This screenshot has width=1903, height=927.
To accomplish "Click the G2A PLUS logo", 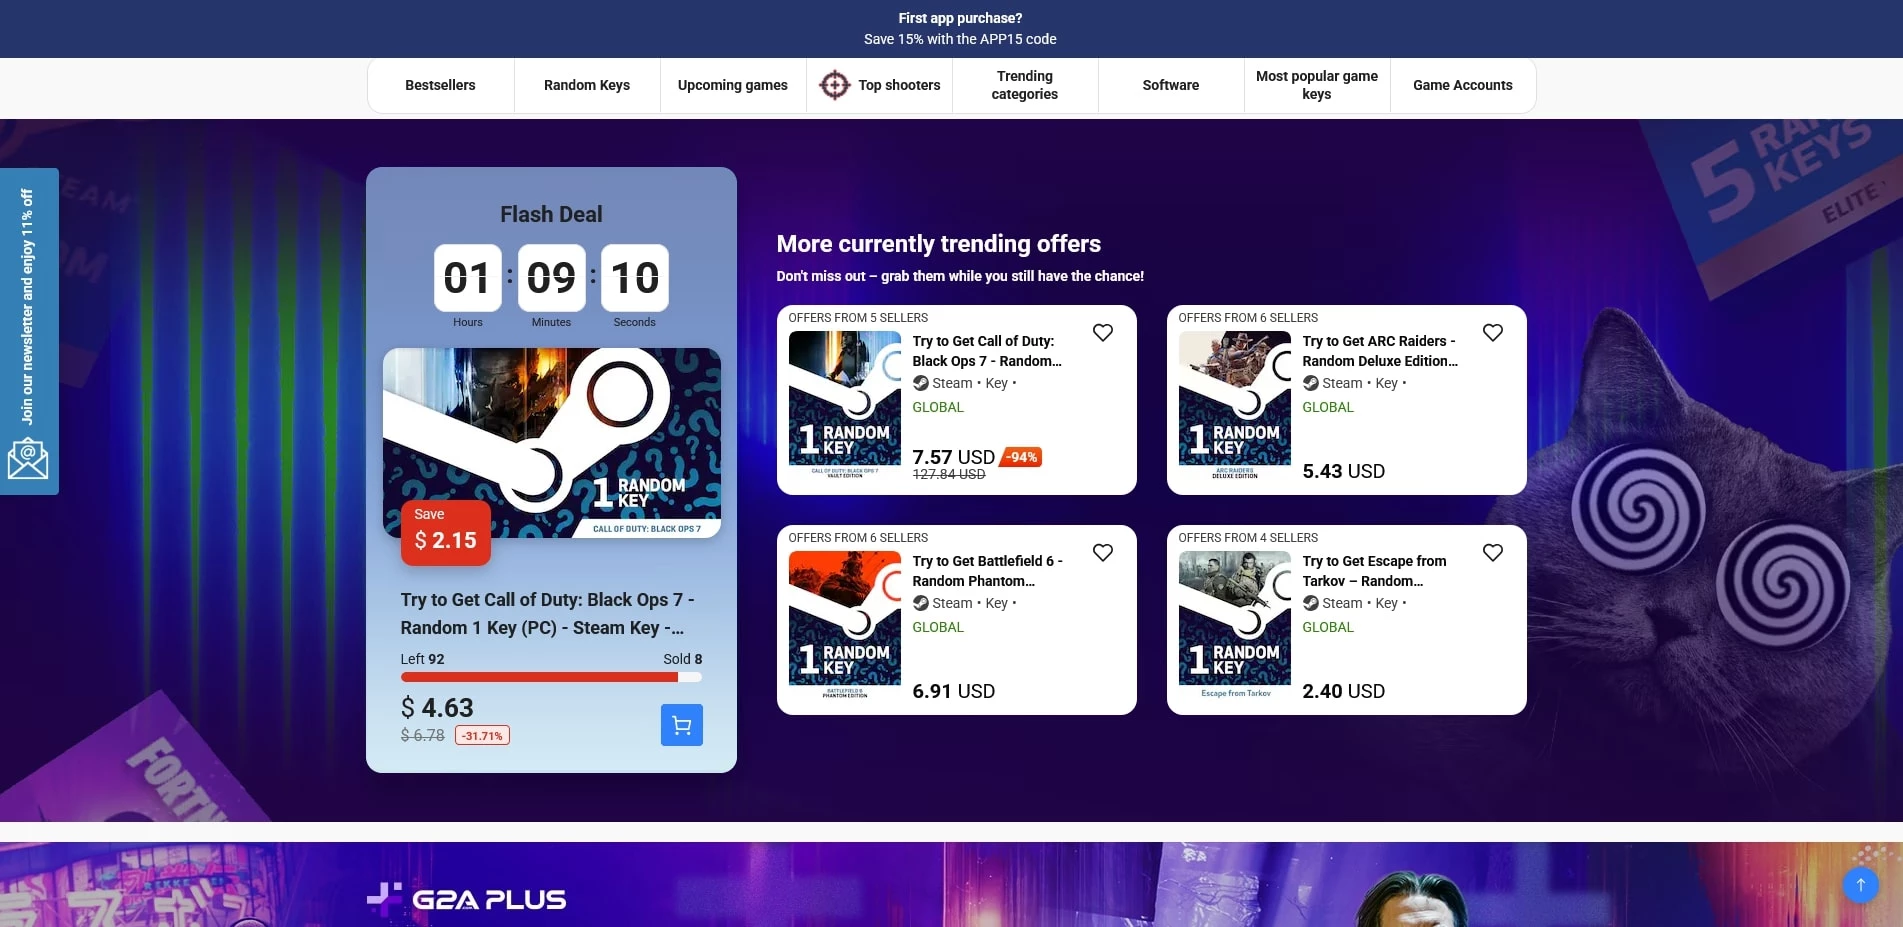I will click(x=466, y=898).
